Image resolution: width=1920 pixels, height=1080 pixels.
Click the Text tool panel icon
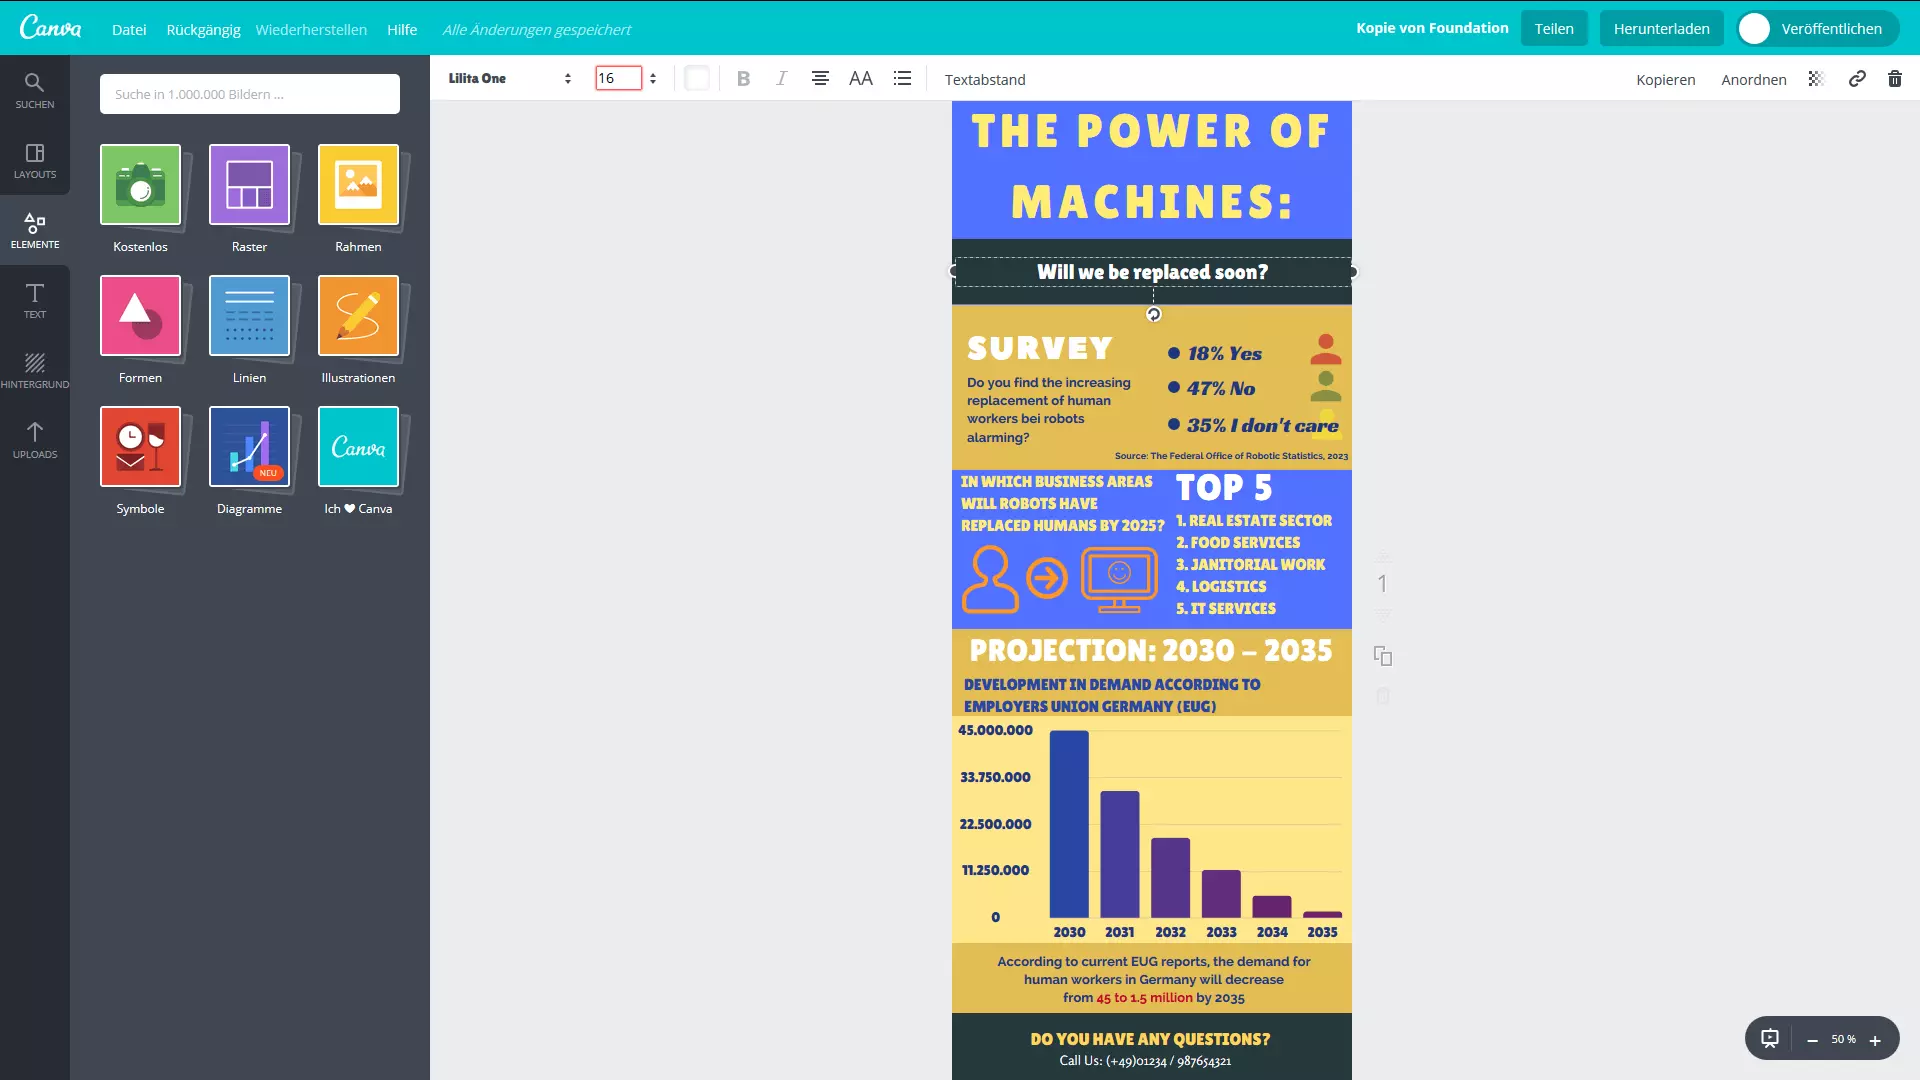point(36,299)
